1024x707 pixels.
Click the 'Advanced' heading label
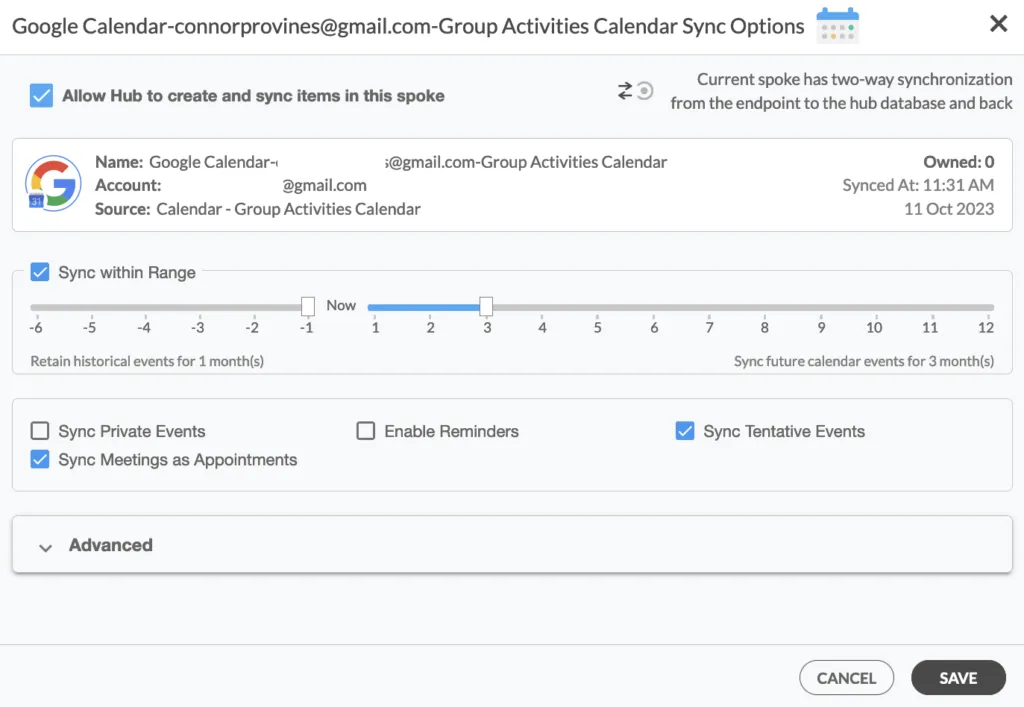coord(111,545)
